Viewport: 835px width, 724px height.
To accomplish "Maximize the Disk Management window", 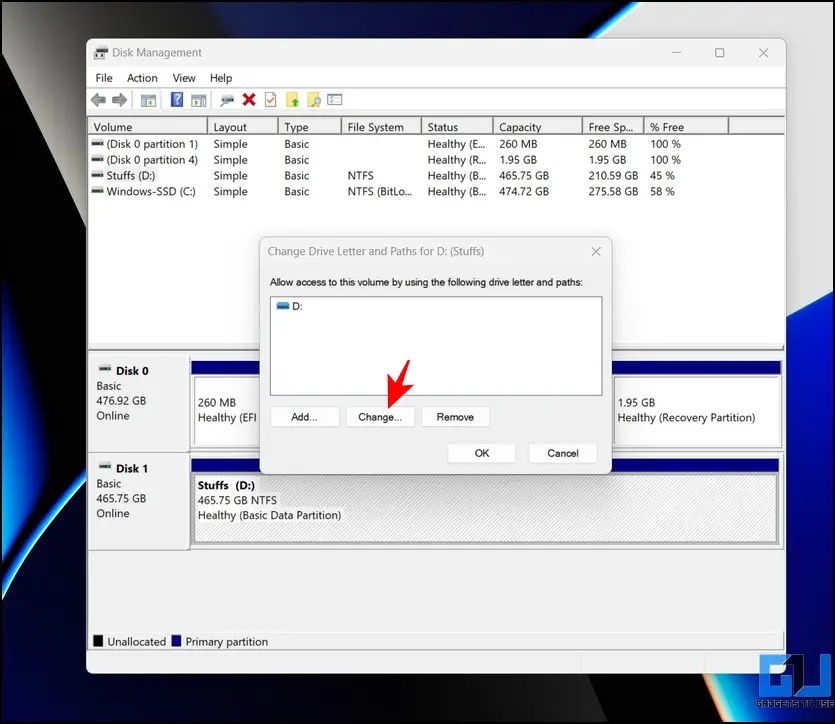I will click(719, 53).
